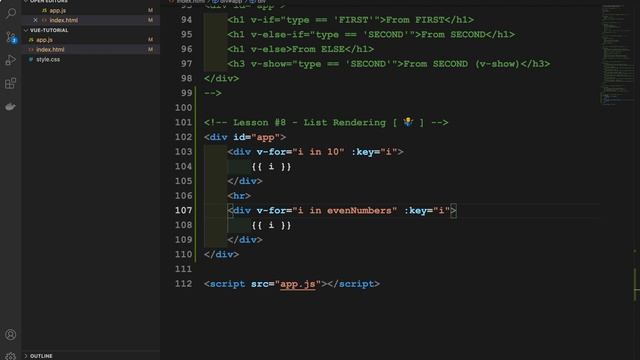
Task: Close index.html in Open Editors
Action: (x=36, y=20)
